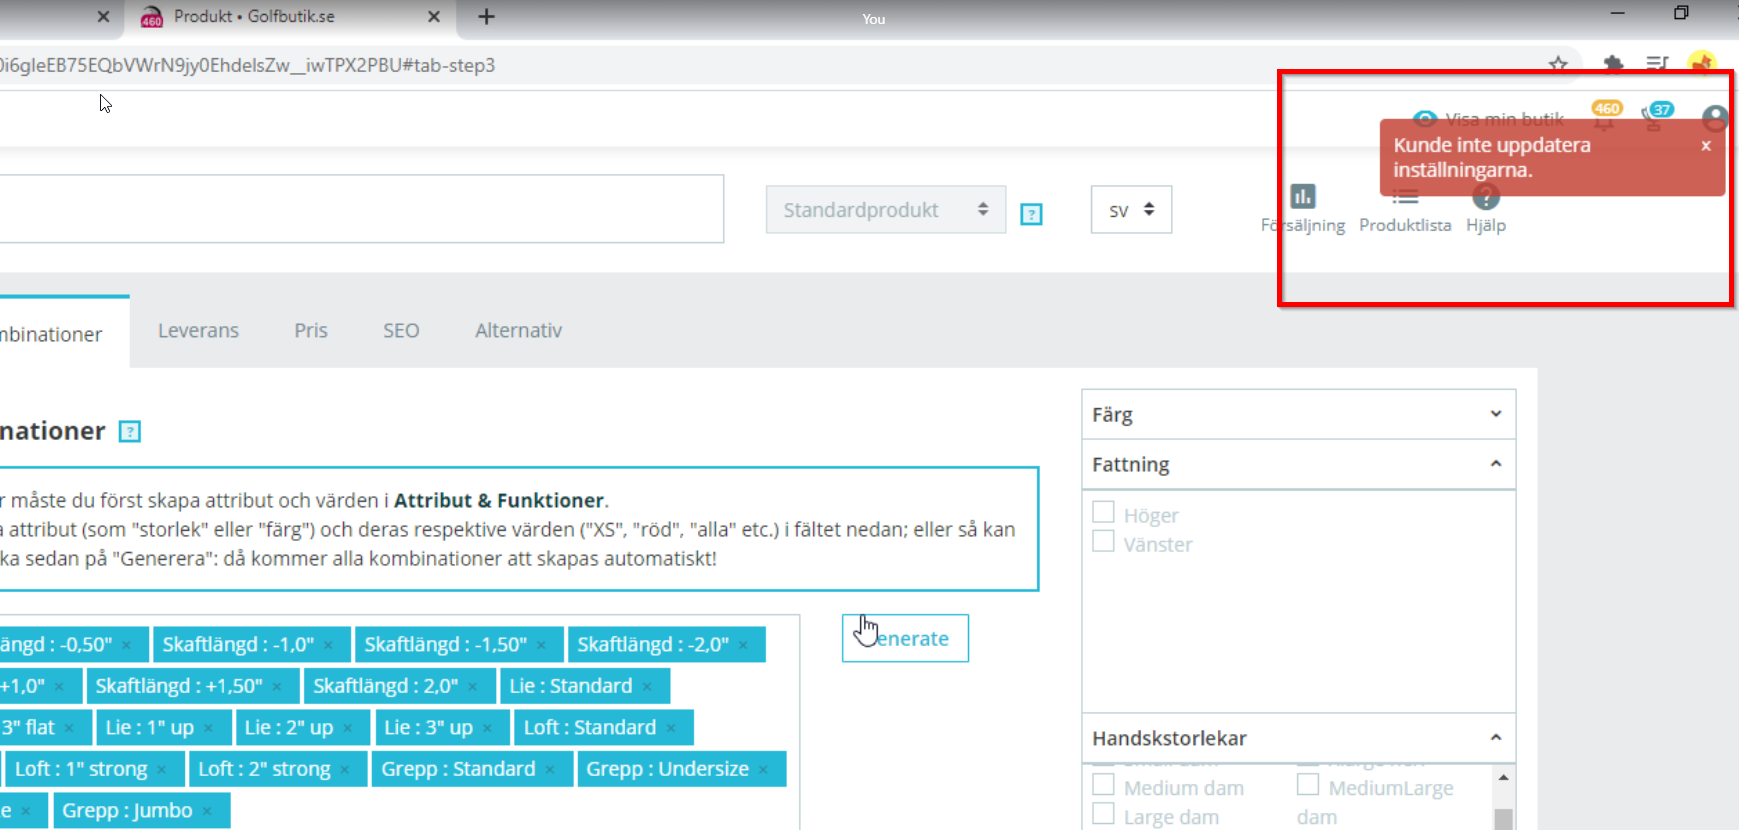The width and height of the screenshot is (1739, 830).
Task: Dismiss the red error notification
Action: click(1706, 146)
